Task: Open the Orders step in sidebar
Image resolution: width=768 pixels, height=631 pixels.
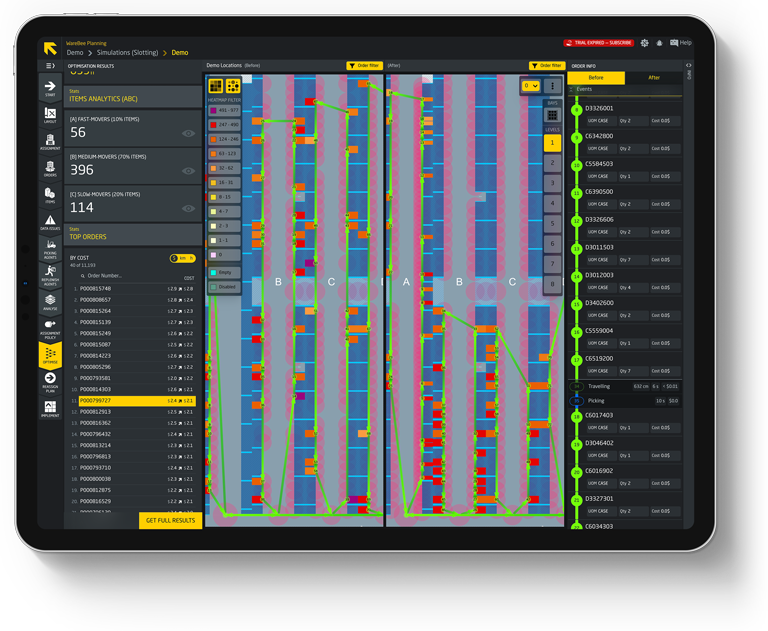Action: [50, 169]
